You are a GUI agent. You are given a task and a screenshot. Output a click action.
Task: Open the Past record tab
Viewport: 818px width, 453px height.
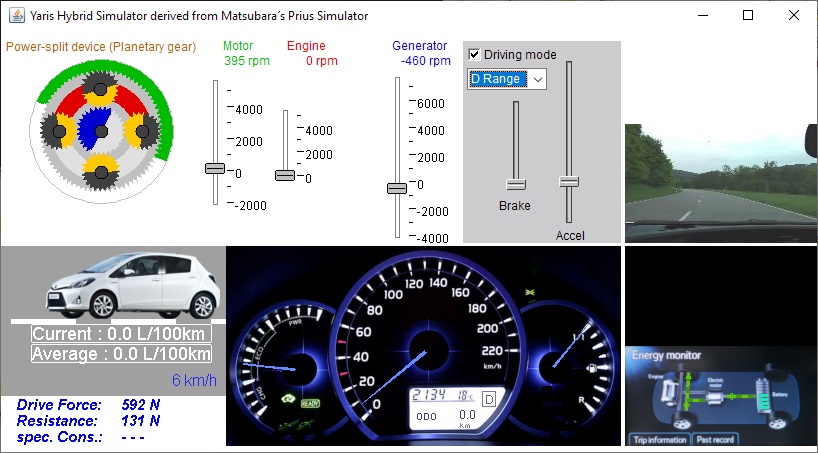[715, 439]
